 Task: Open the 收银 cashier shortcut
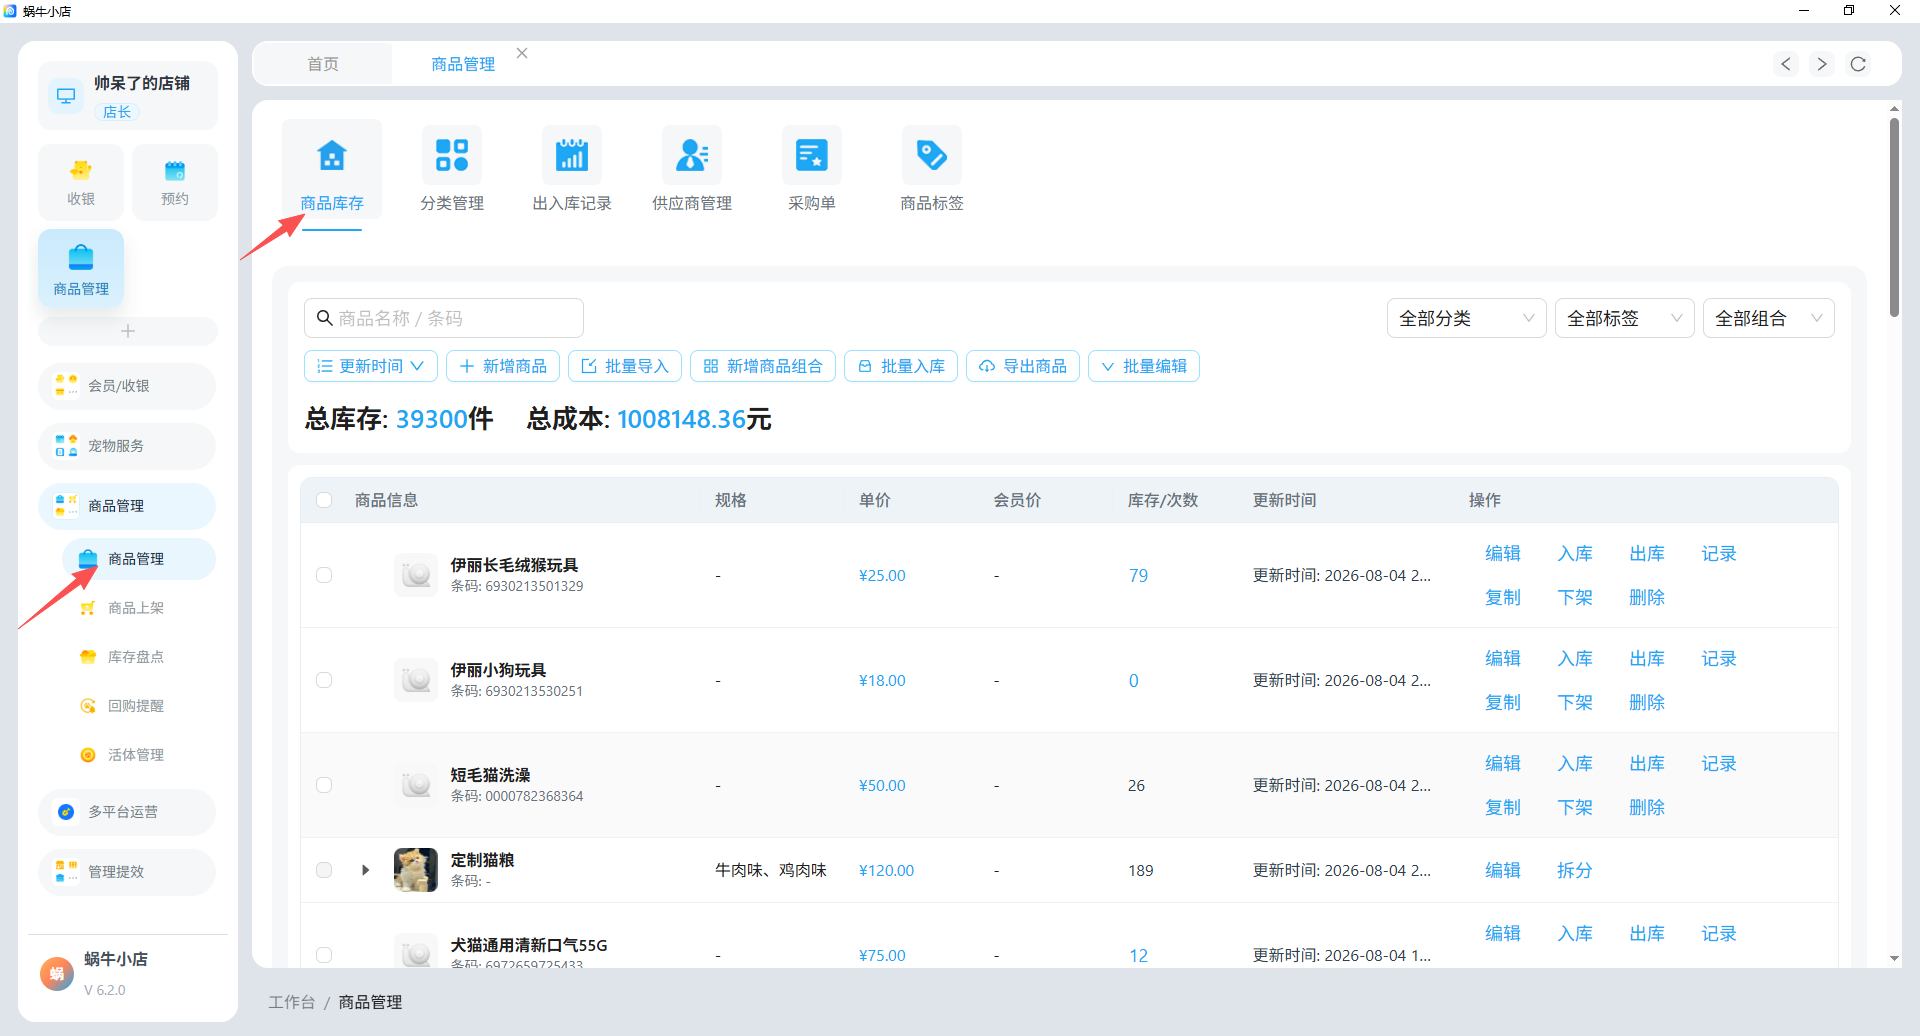tap(81, 182)
